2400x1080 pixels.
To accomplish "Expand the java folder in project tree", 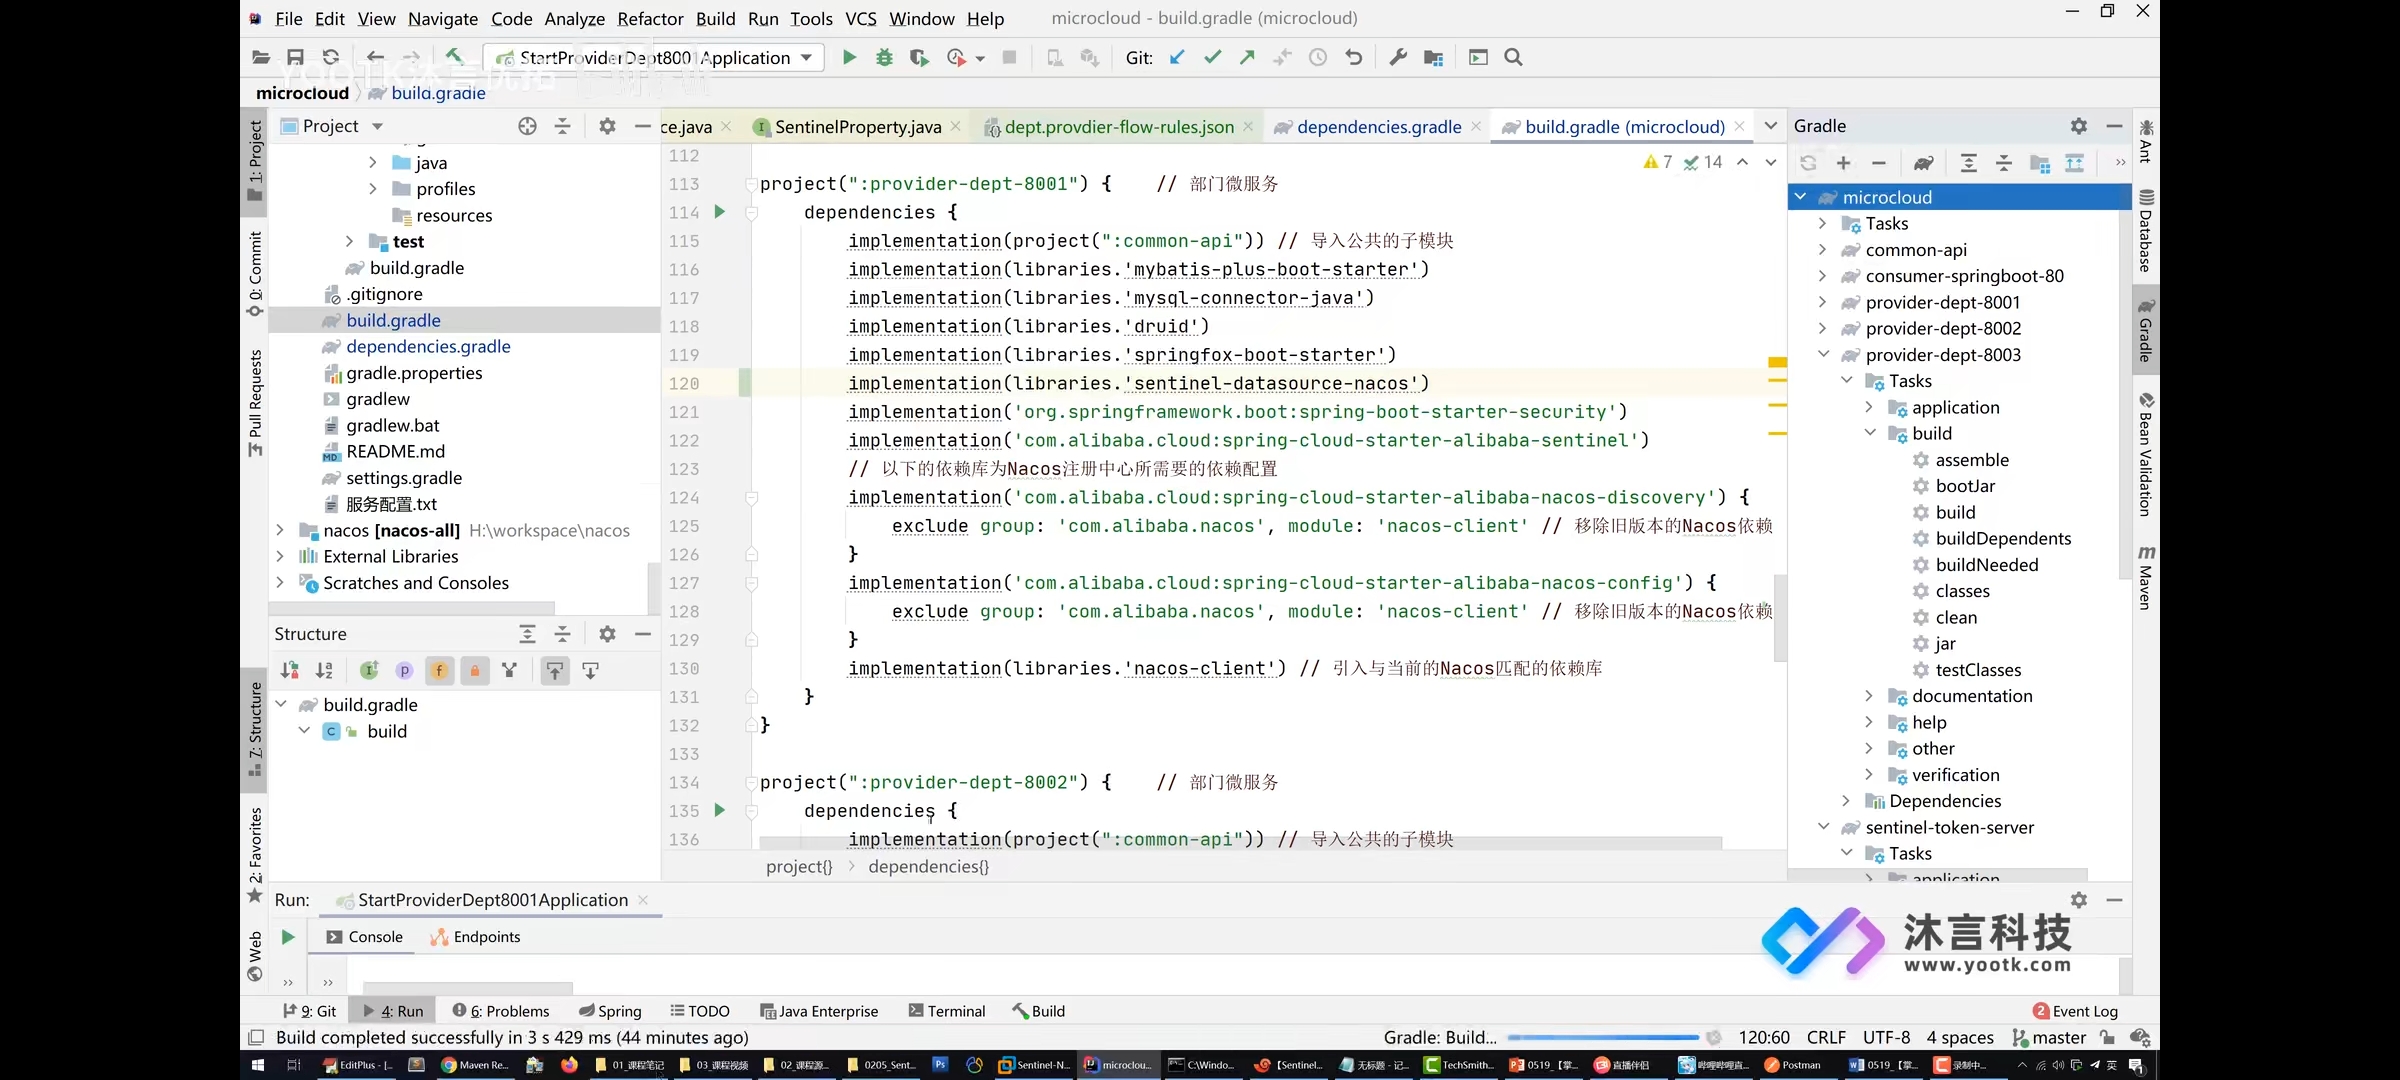I will 372,162.
